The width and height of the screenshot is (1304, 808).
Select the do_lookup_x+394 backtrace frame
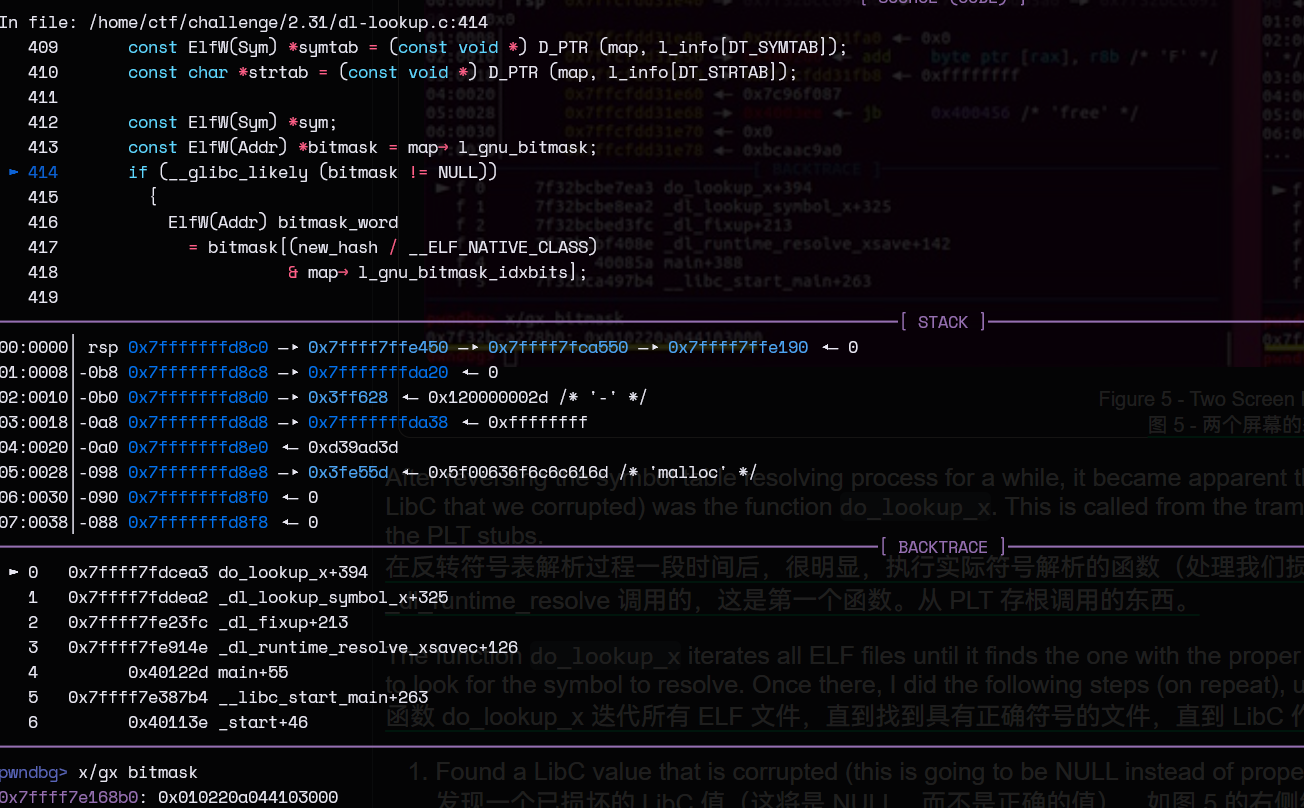click(292, 572)
